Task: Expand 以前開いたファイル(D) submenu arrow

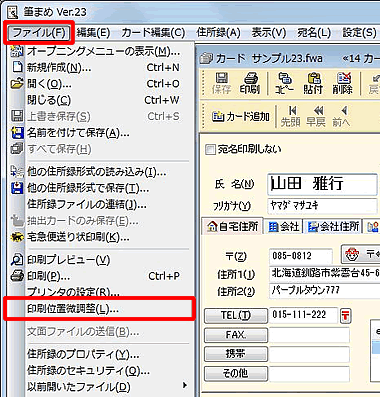Action: tap(185, 386)
